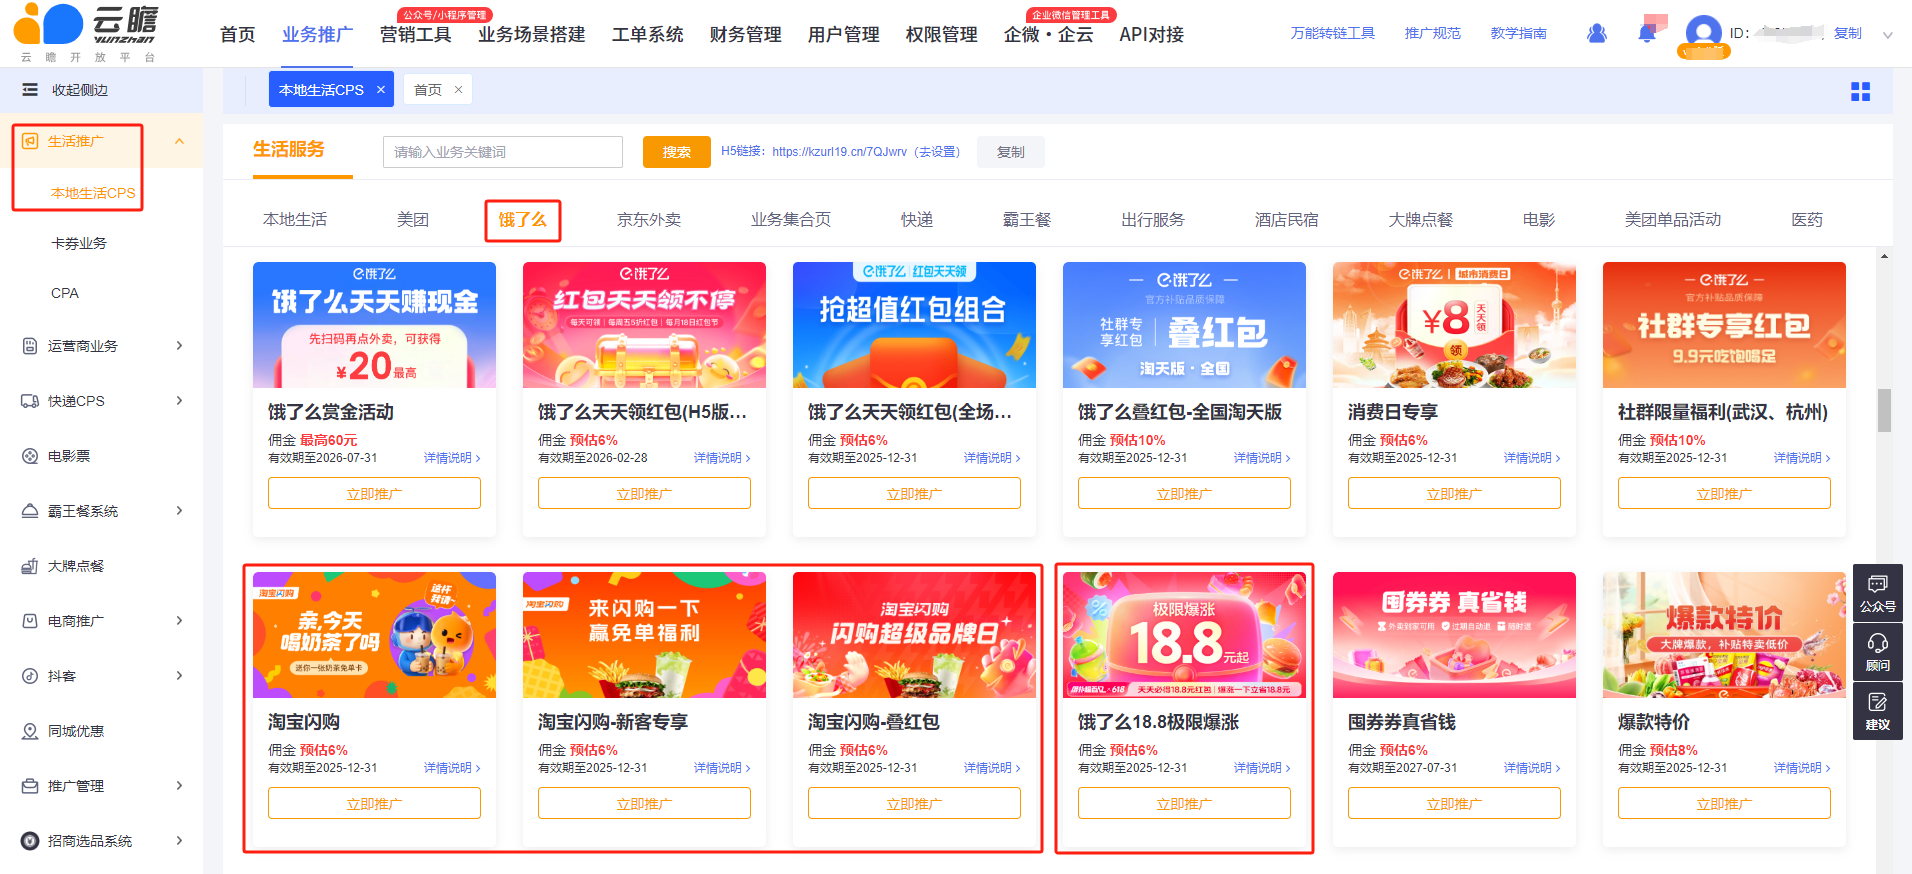Click 立即推广 for 饿了么18.8极限爆涨
The image size is (1912, 874).
tap(1184, 803)
